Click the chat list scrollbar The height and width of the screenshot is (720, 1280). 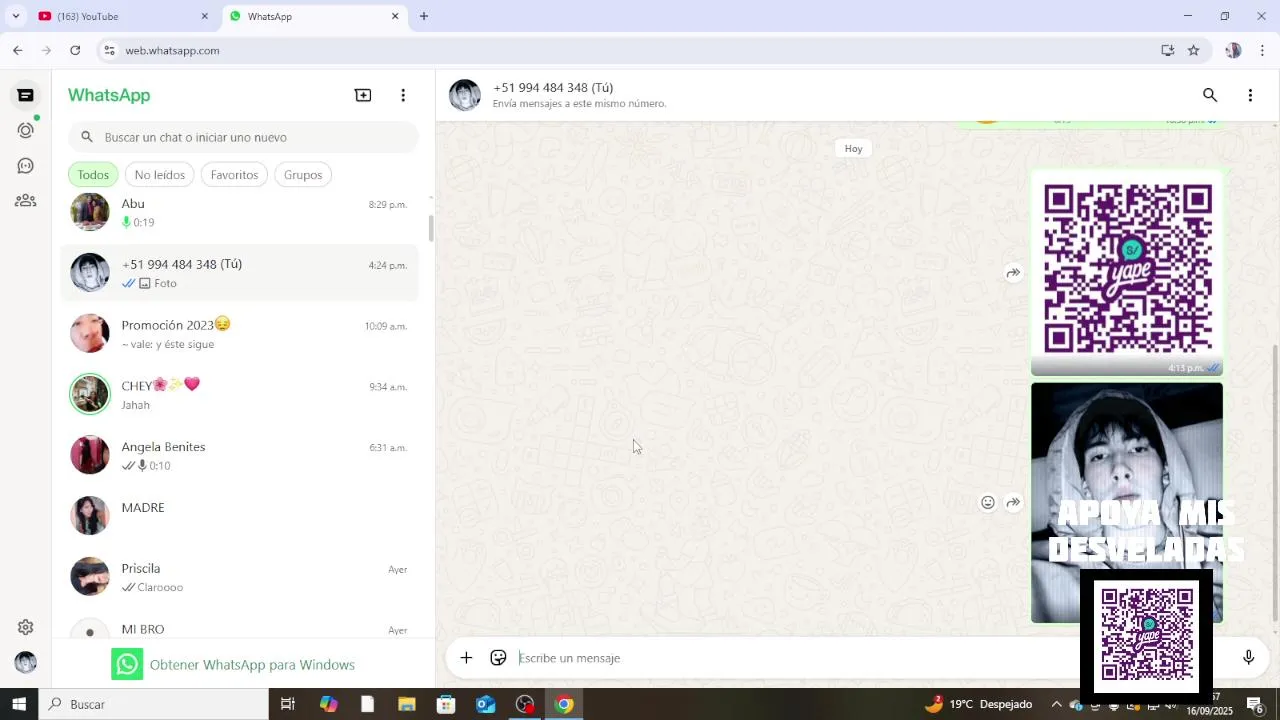click(431, 227)
